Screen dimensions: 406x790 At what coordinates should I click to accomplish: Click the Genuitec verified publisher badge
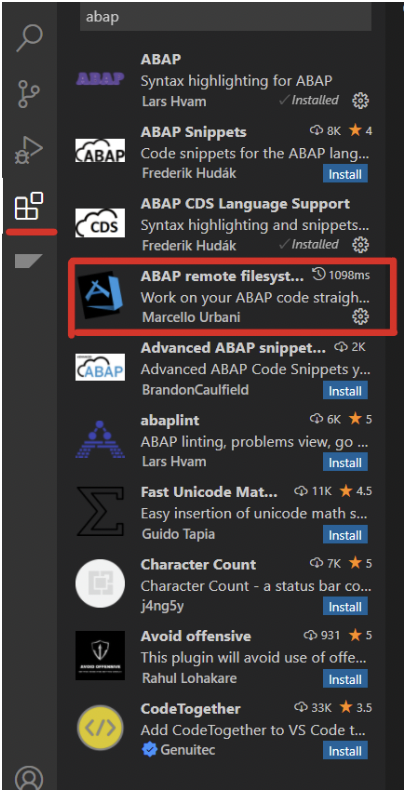tap(149, 750)
